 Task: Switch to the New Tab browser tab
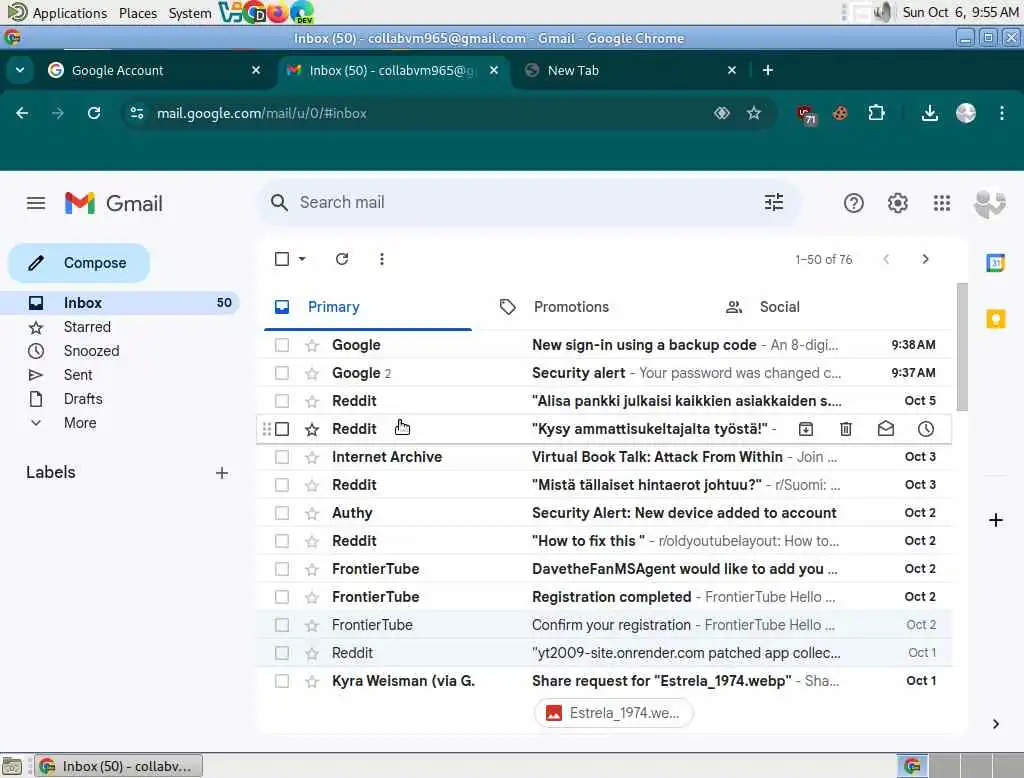point(630,71)
